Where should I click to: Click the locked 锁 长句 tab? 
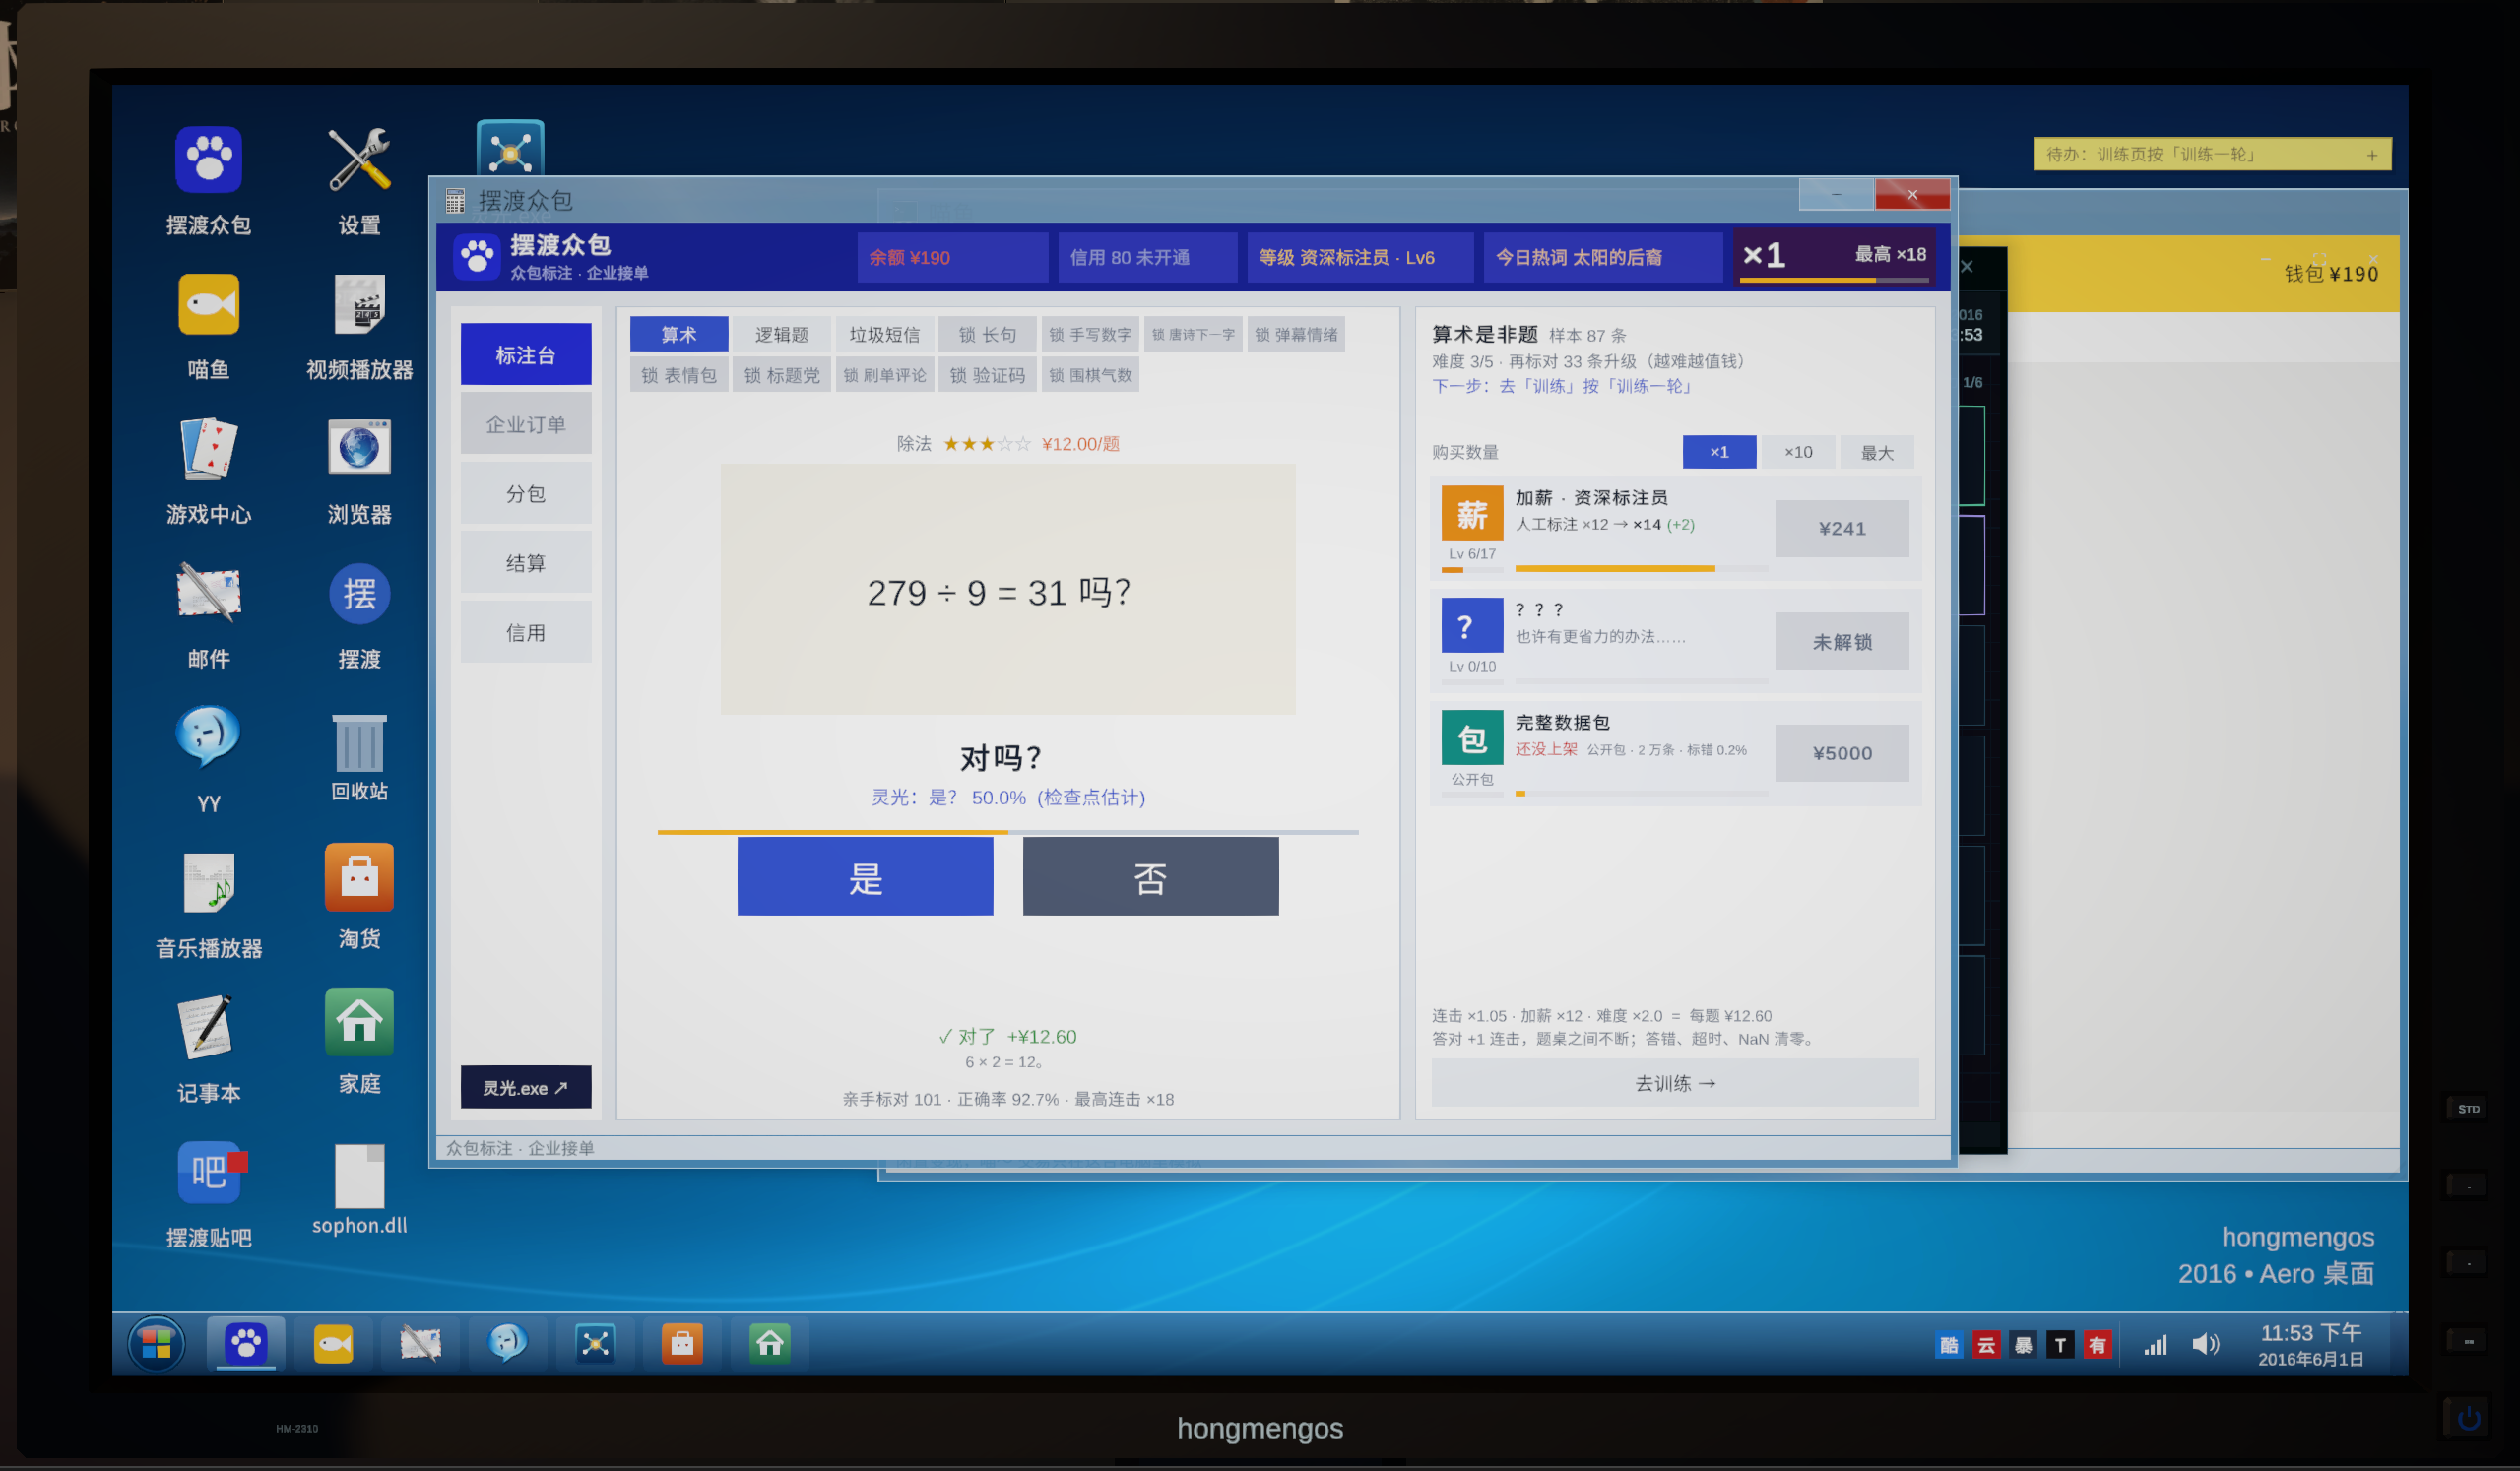tap(987, 334)
